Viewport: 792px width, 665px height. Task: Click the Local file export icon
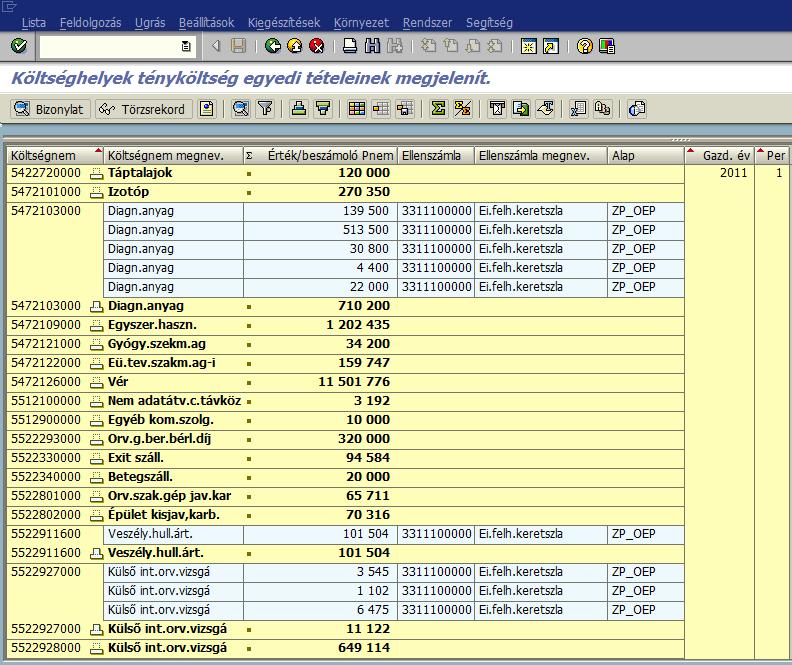click(x=521, y=109)
